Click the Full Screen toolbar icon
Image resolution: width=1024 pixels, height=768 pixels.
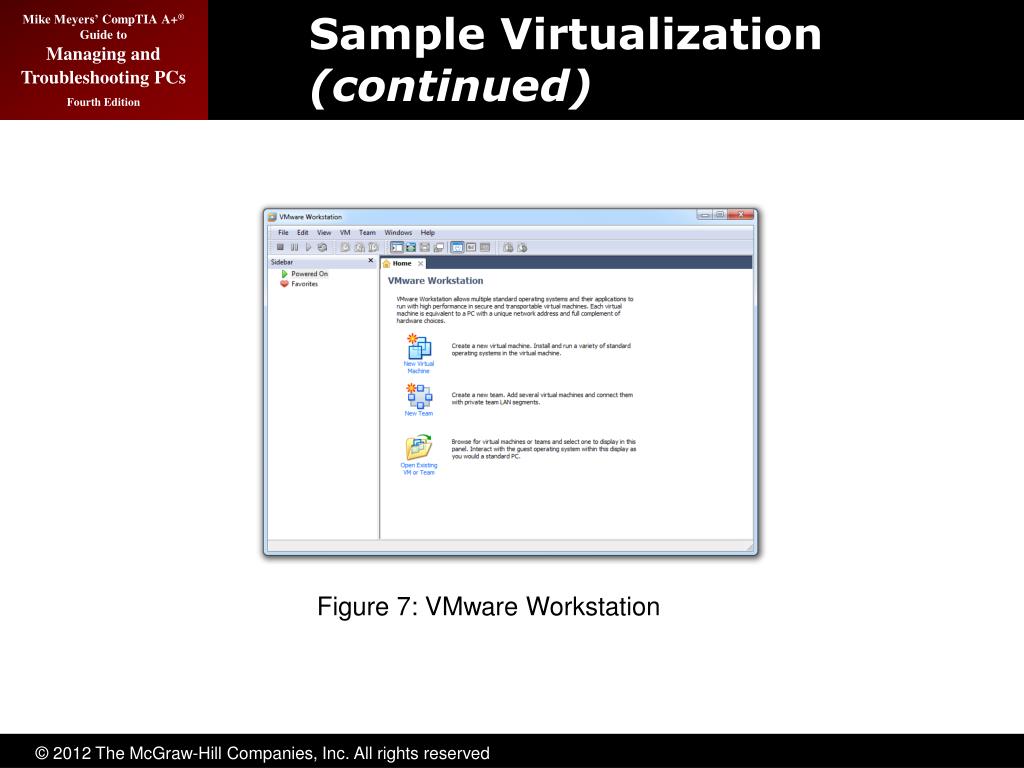424,248
